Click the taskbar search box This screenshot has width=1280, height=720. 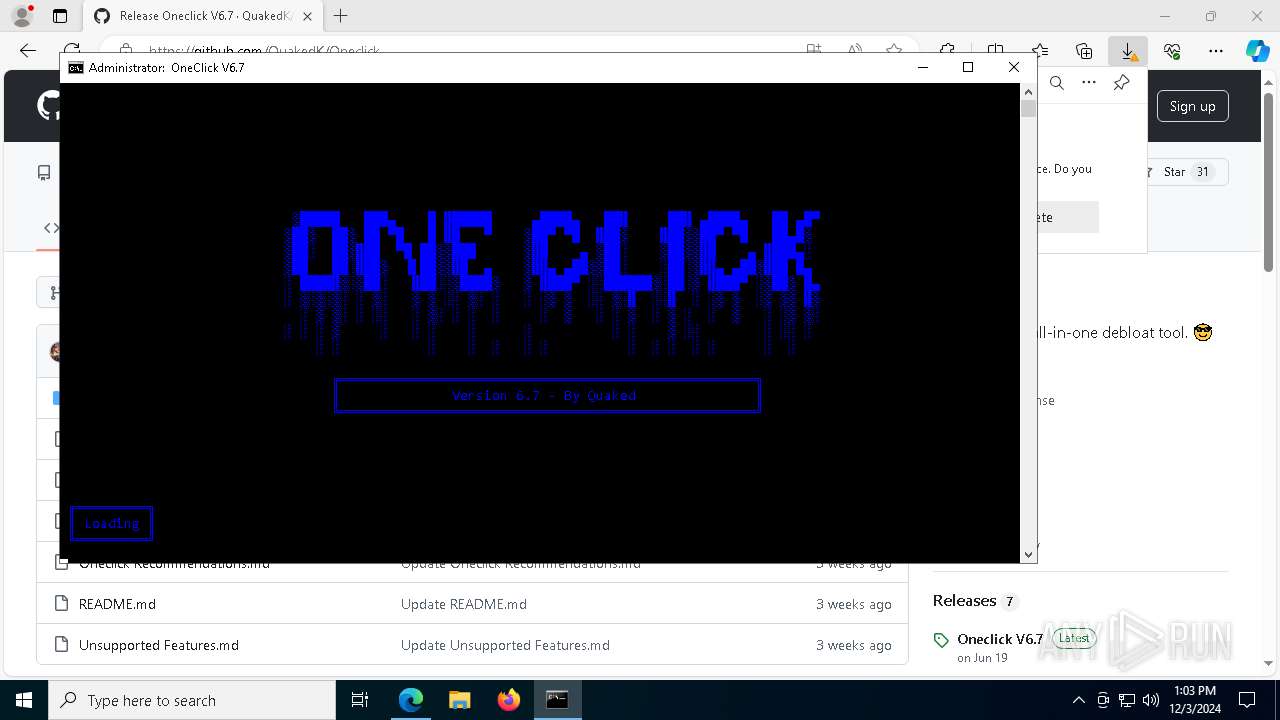[x=192, y=700]
